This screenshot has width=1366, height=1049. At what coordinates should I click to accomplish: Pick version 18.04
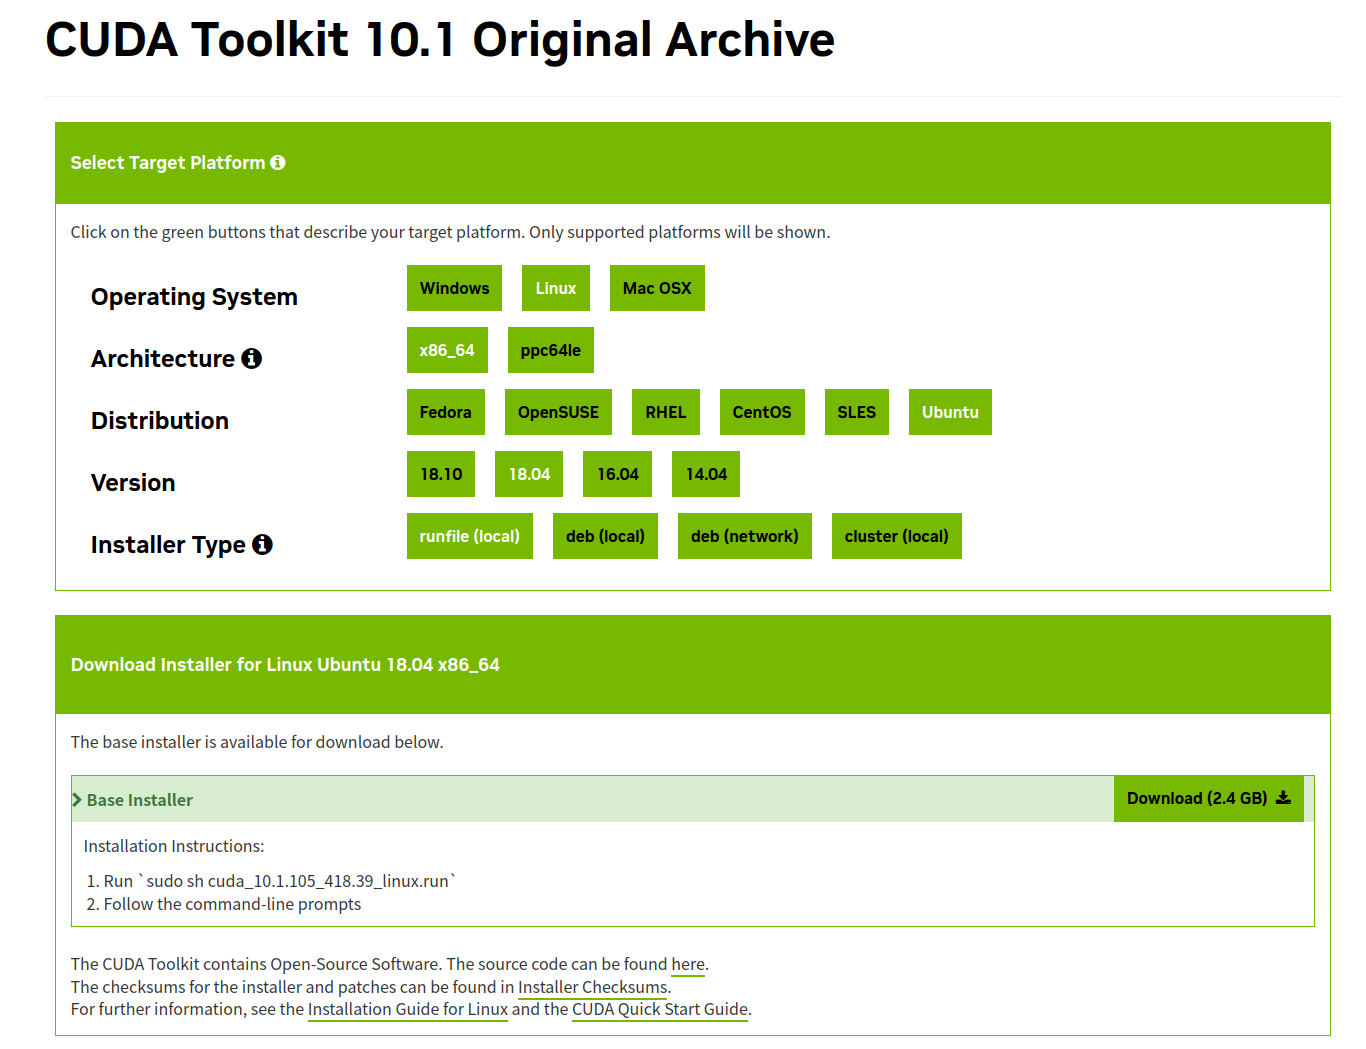529,474
